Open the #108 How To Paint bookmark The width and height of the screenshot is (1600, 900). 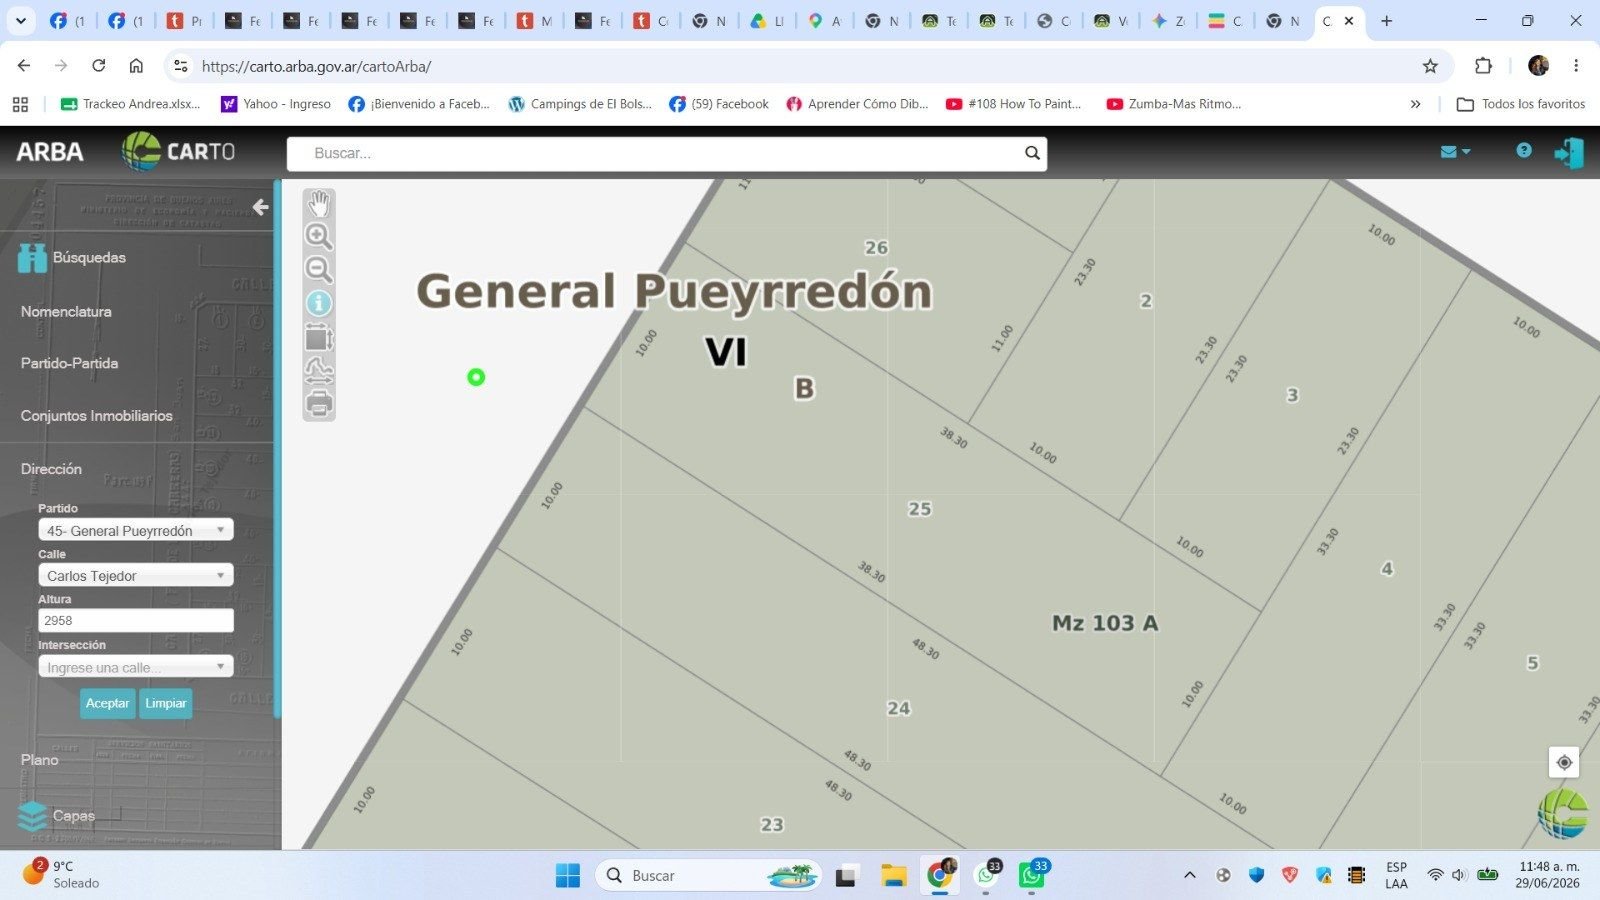[x=1014, y=104]
